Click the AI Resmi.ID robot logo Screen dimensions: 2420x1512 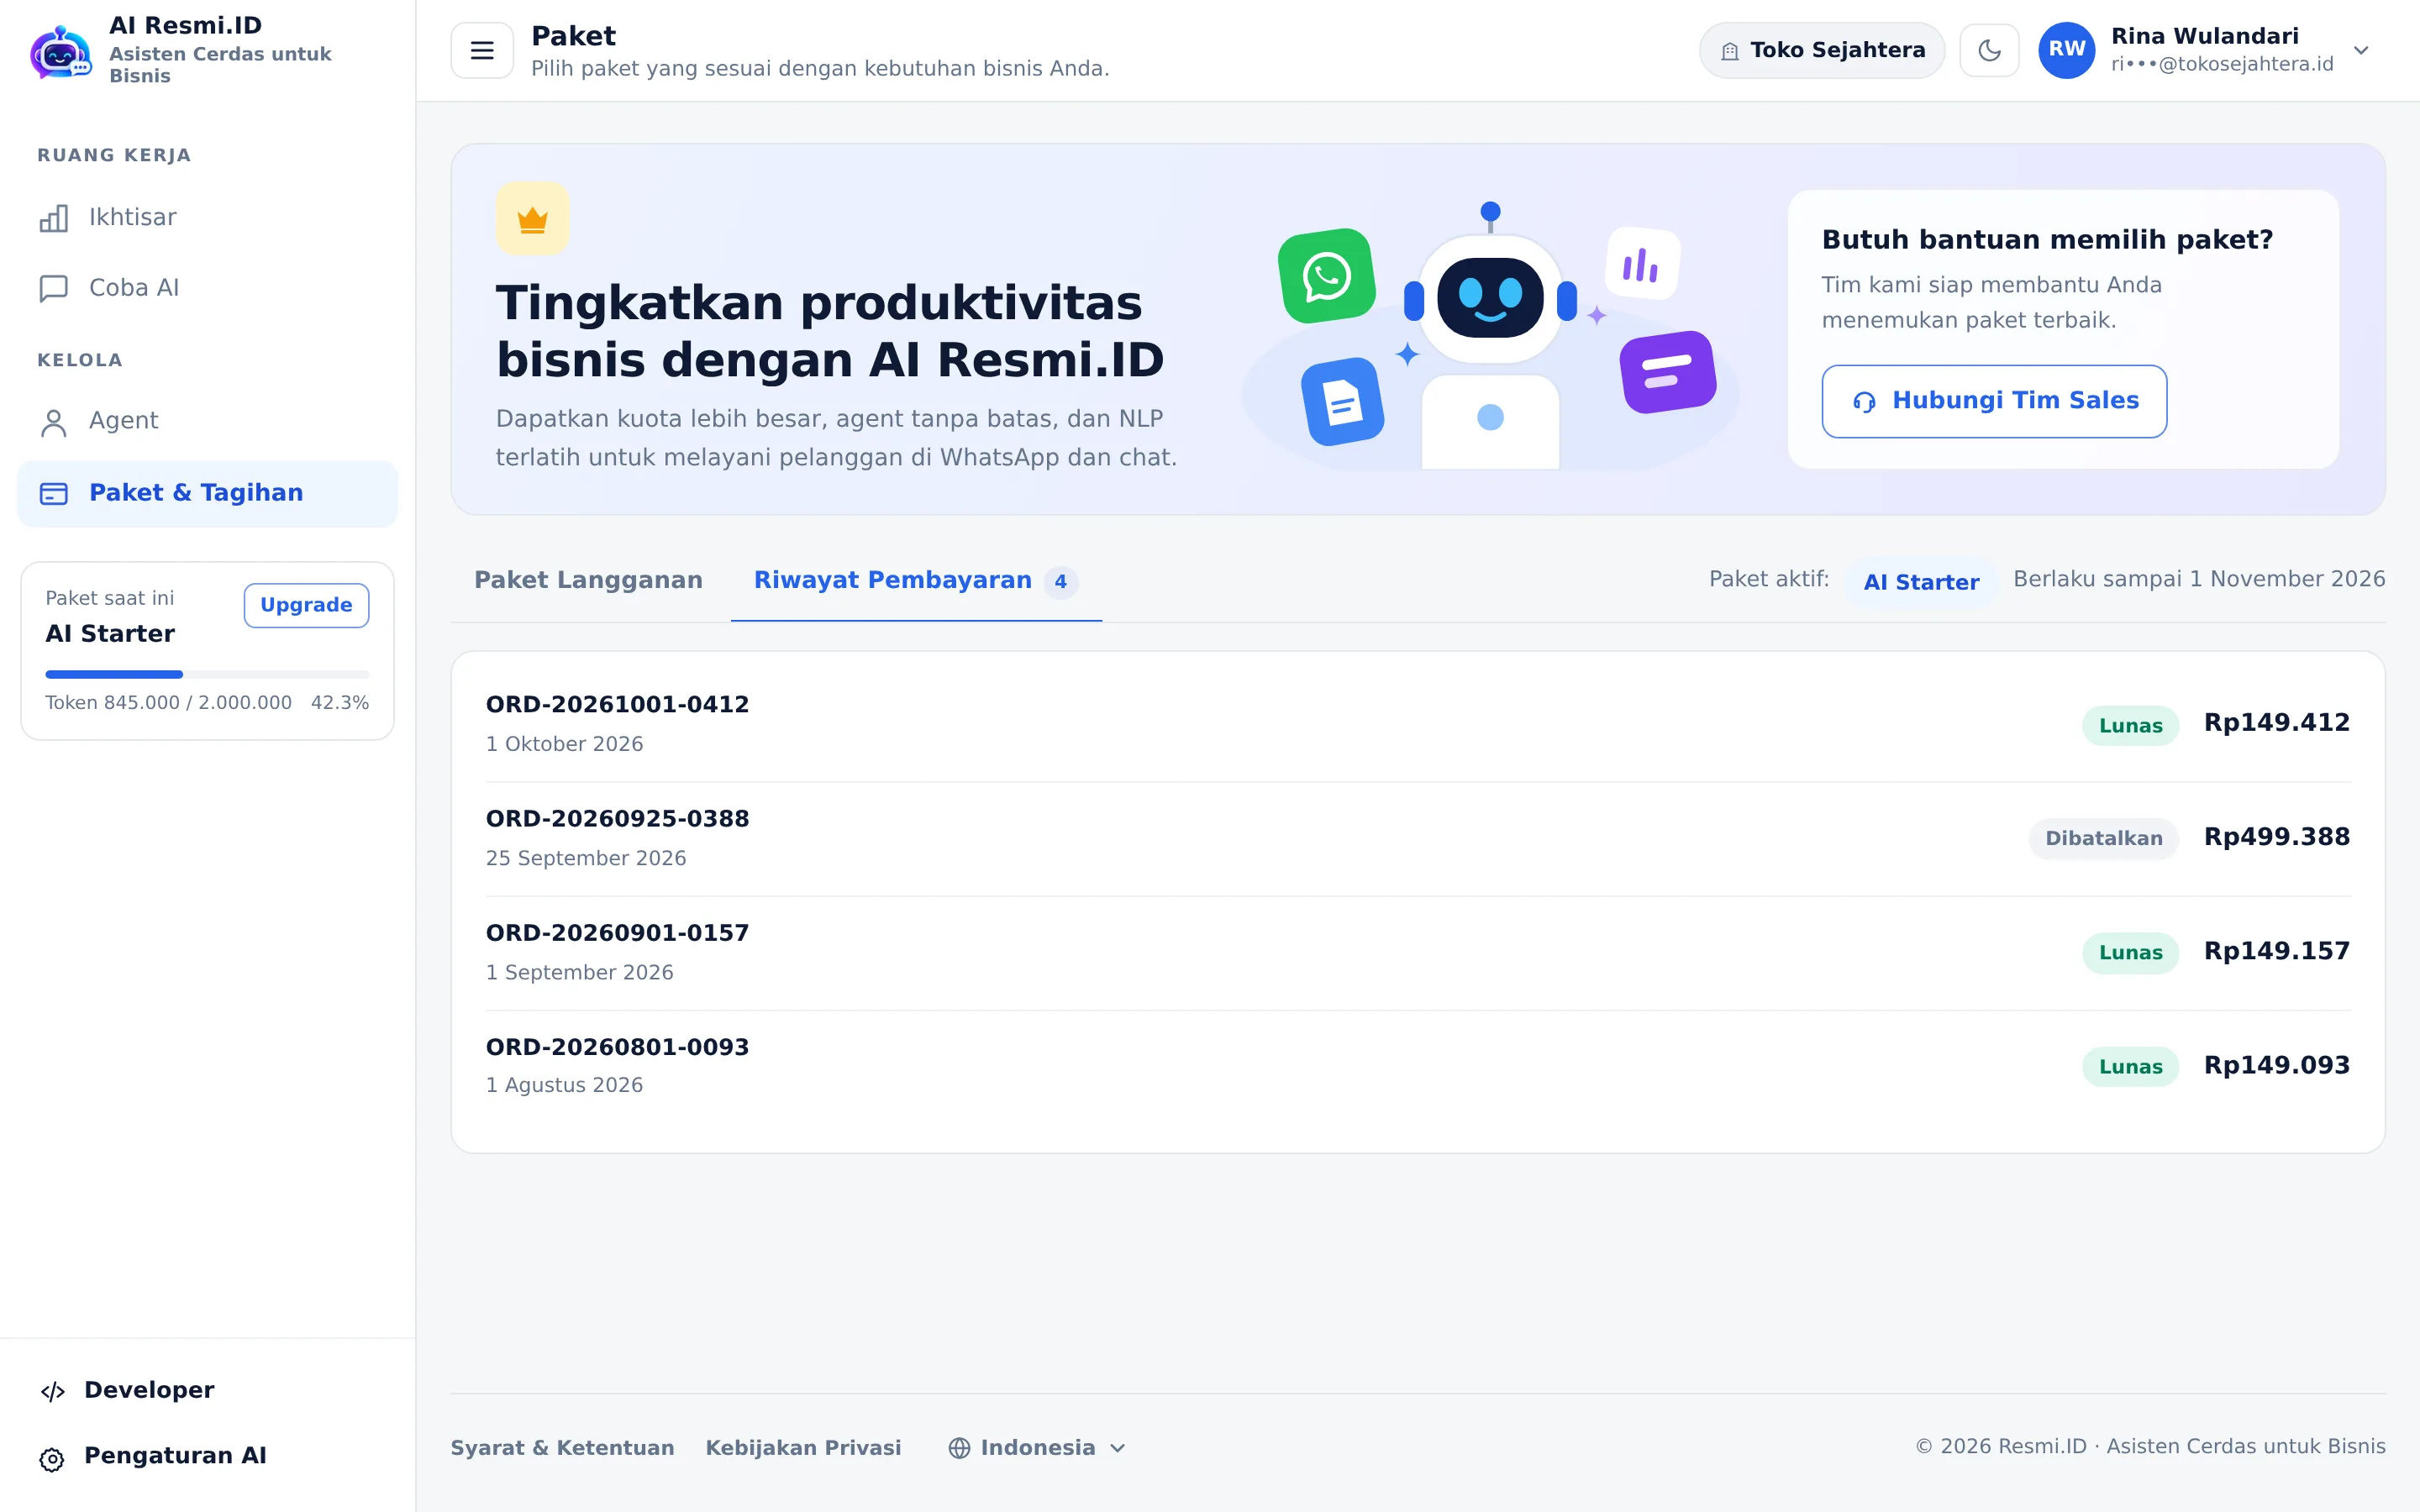pyautogui.click(x=61, y=52)
